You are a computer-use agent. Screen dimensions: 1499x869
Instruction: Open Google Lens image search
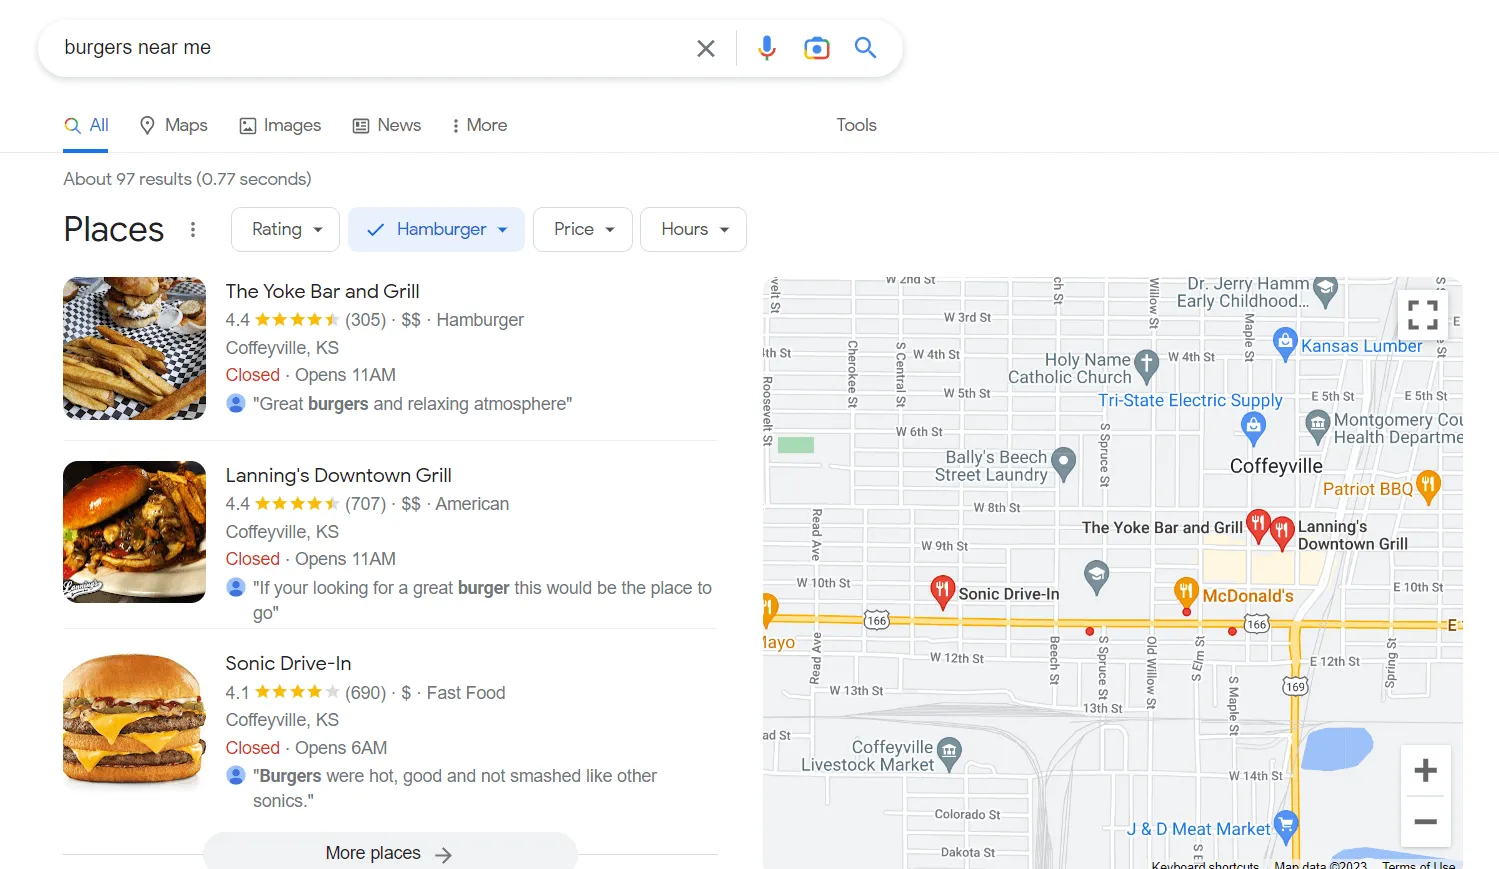coord(816,47)
